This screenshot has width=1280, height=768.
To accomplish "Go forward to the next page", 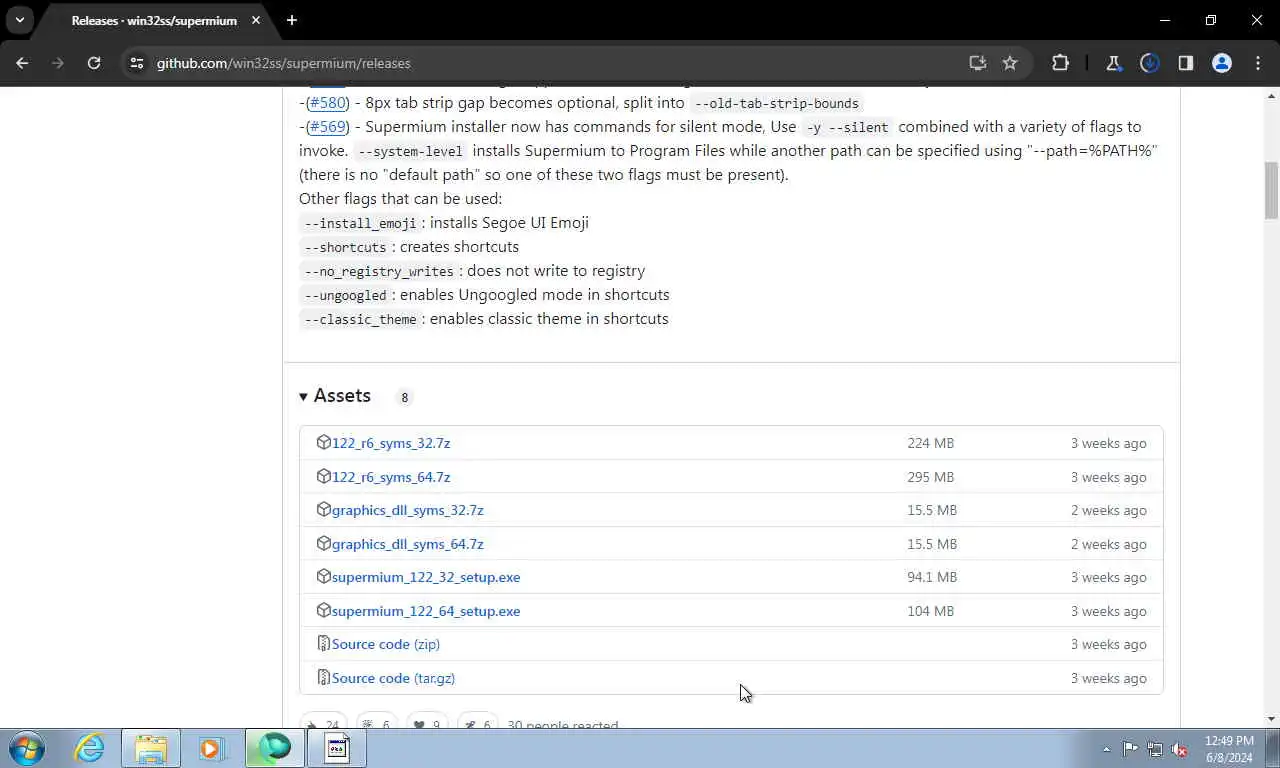I will [58, 63].
